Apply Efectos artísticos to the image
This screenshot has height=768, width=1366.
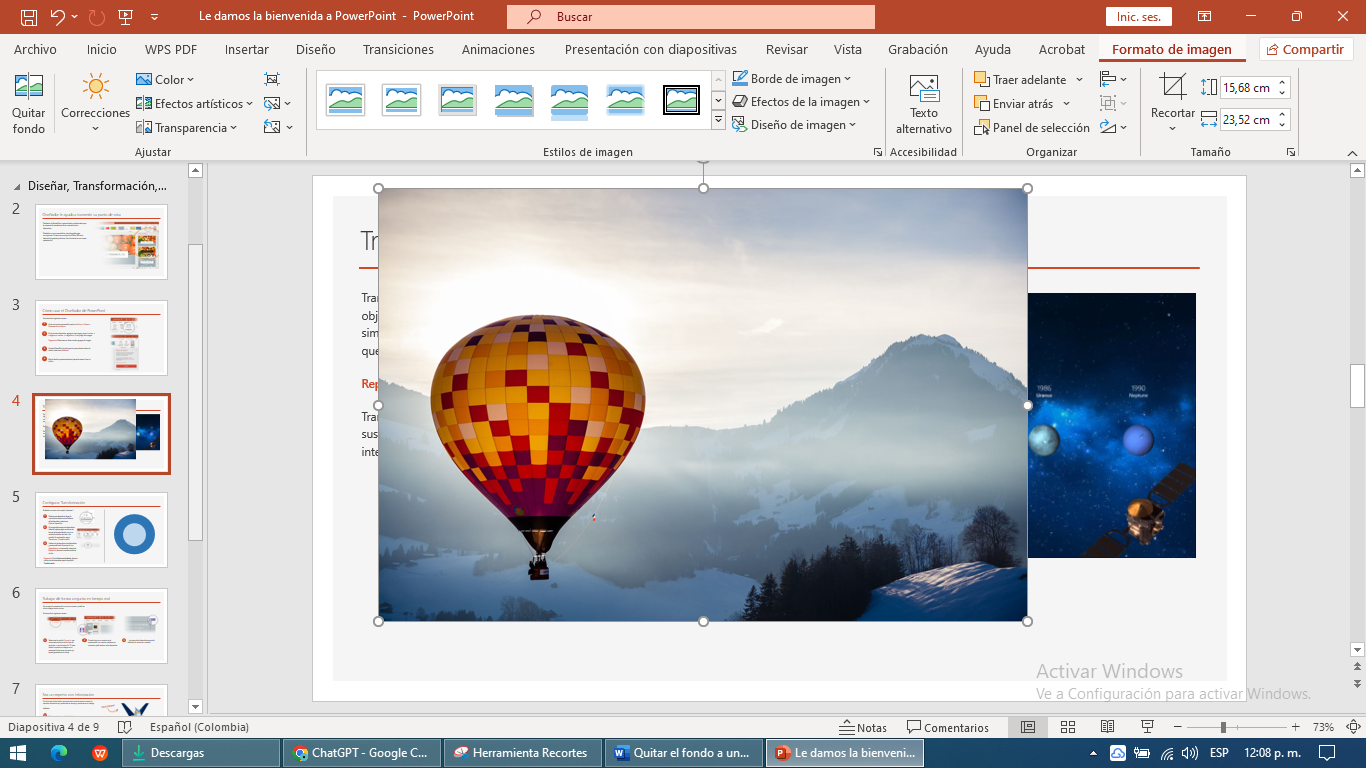coord(197,103)
